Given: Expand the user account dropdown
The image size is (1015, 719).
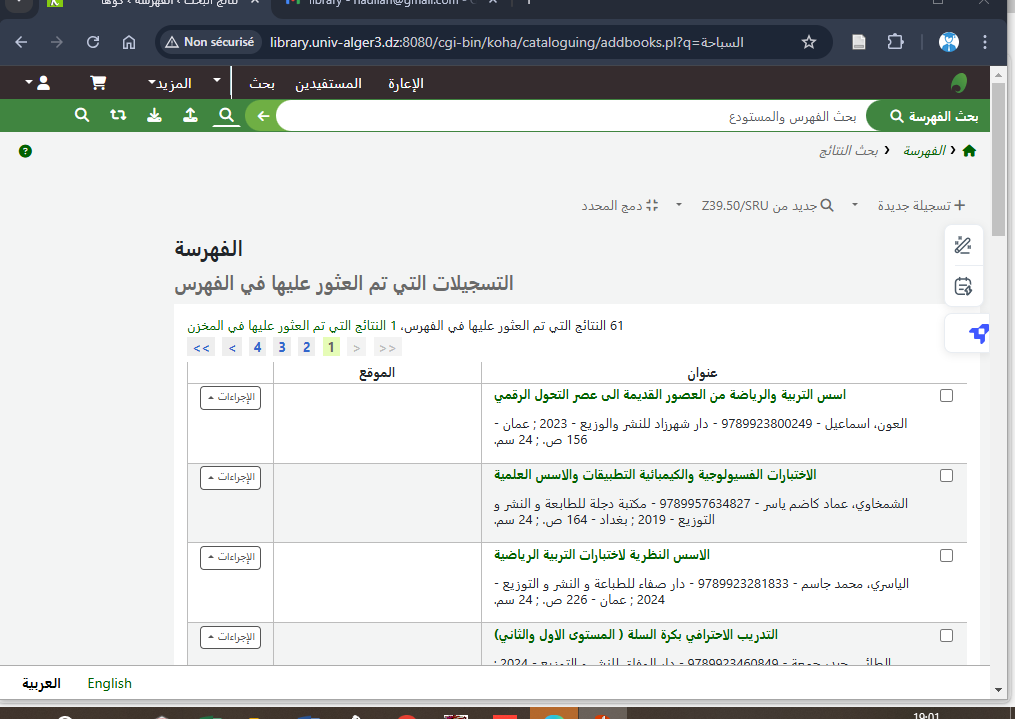Looking at the screenshot, I should (x=36, y=83).
